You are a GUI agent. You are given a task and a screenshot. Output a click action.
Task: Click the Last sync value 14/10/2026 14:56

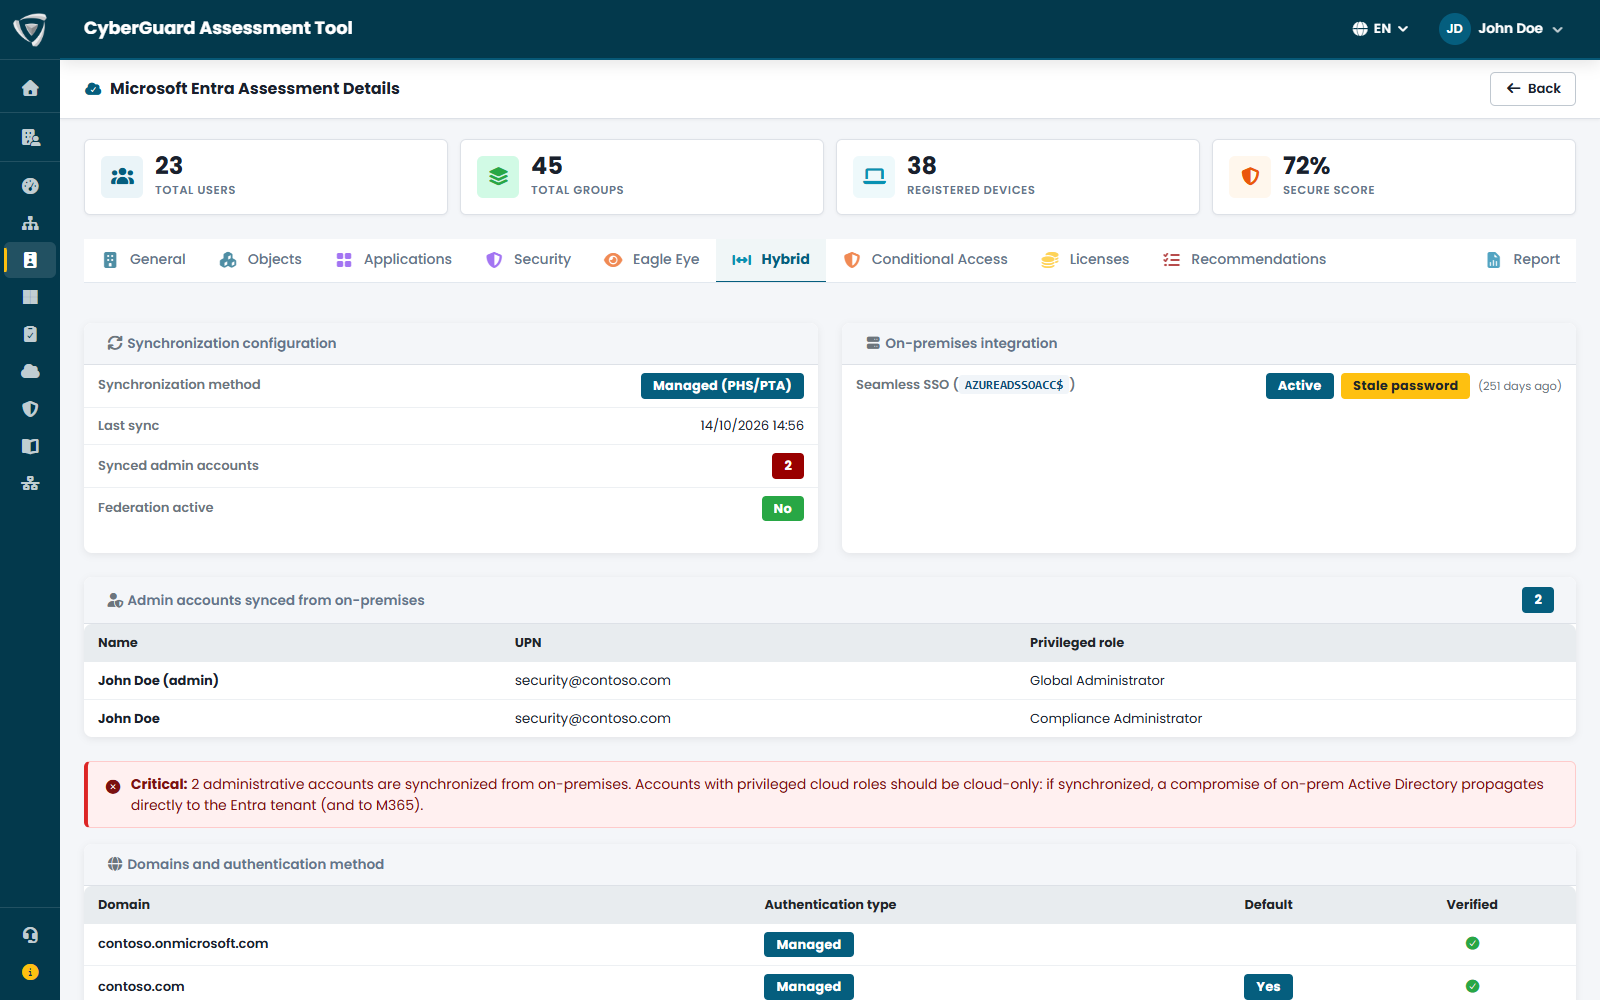click(x=752, y=426)
